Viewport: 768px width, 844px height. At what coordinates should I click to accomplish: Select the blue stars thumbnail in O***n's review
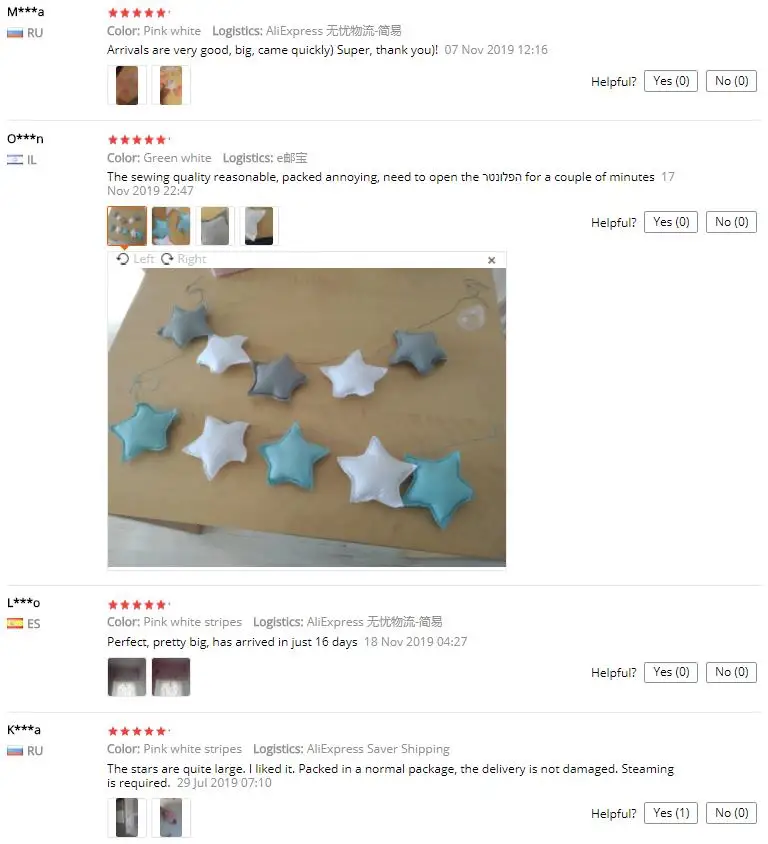pos(171,226)
